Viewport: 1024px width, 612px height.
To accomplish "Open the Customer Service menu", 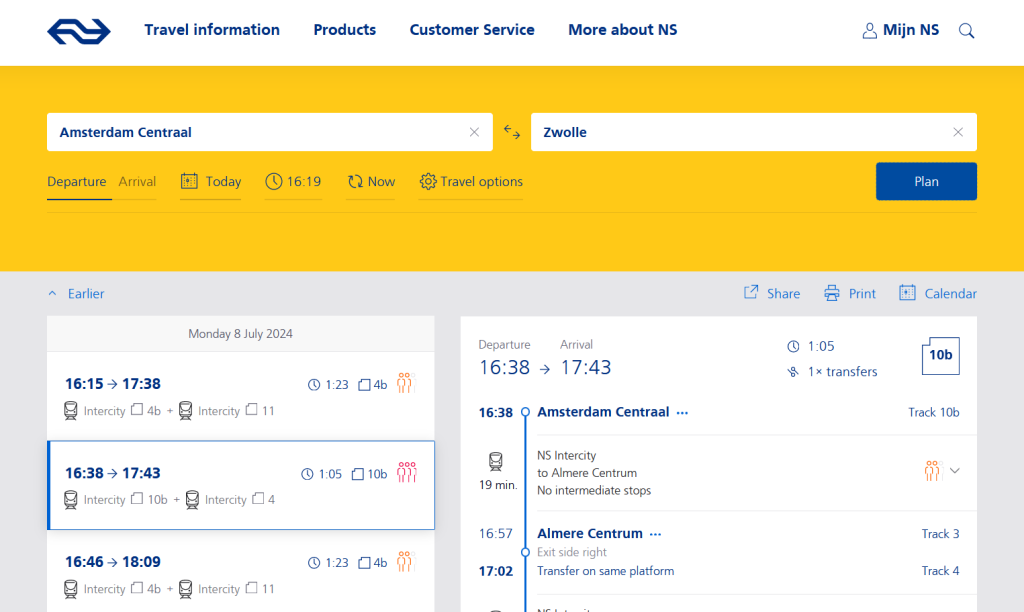I will (x=472, y=30).
